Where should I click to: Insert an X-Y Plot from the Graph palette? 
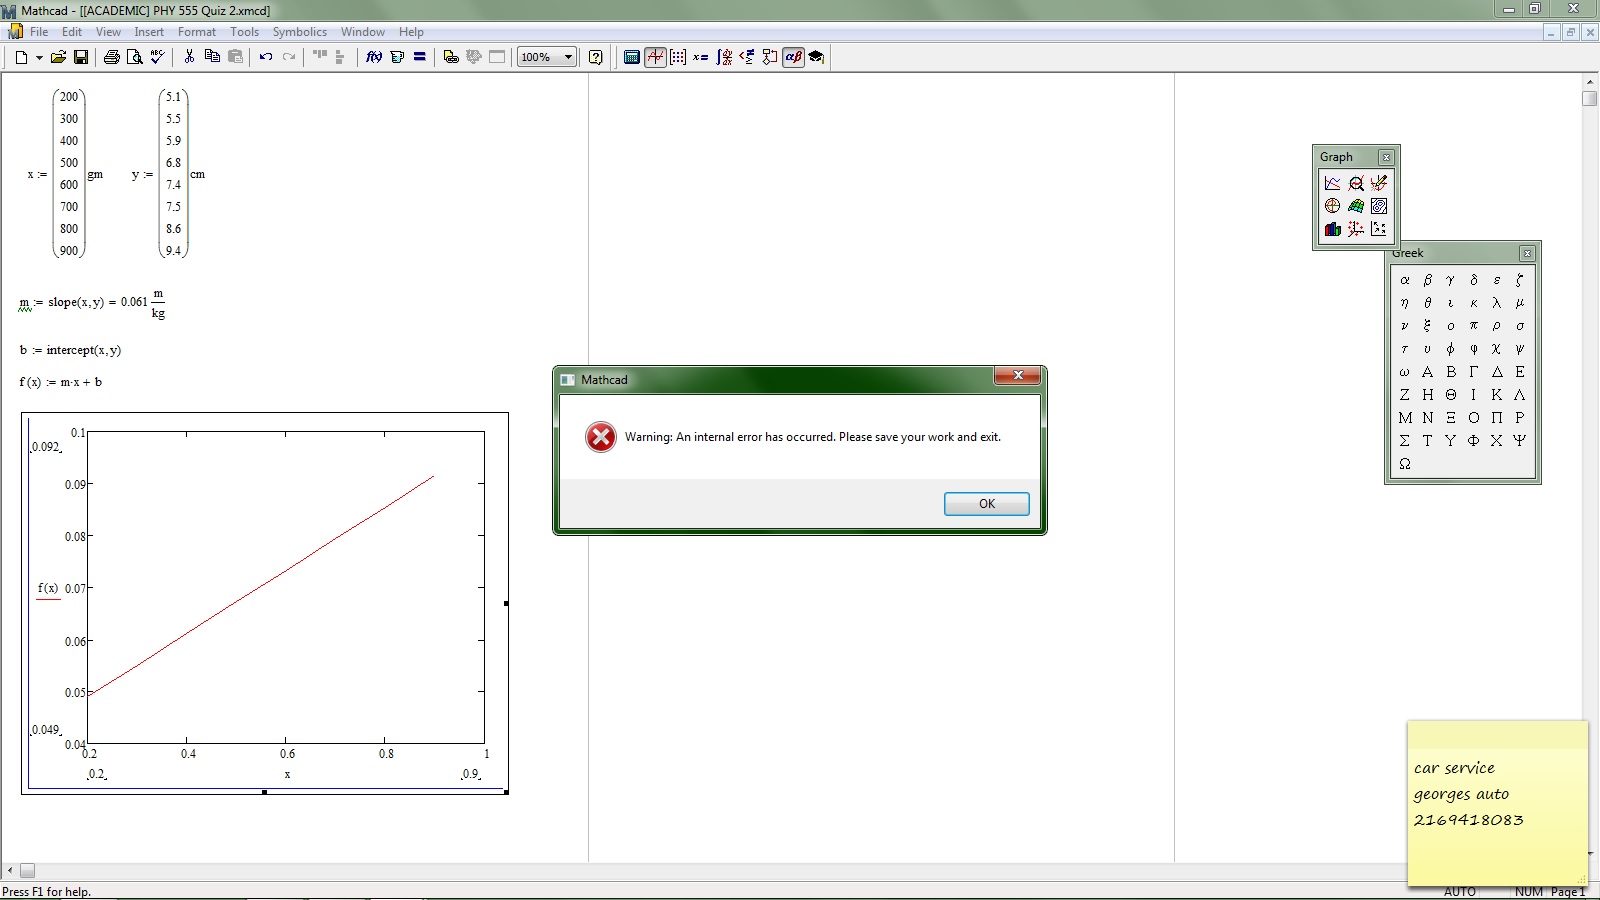[x=1333, y=183]
